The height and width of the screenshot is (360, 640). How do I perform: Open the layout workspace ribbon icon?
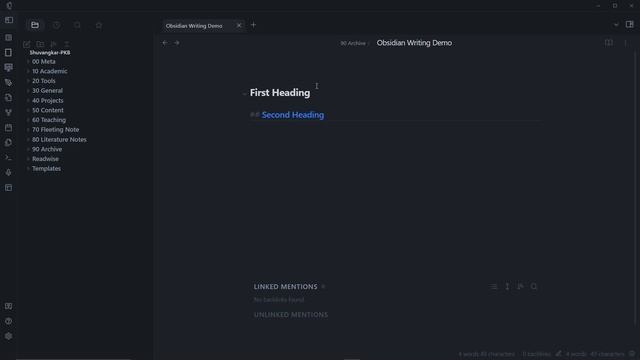point(9,188)
